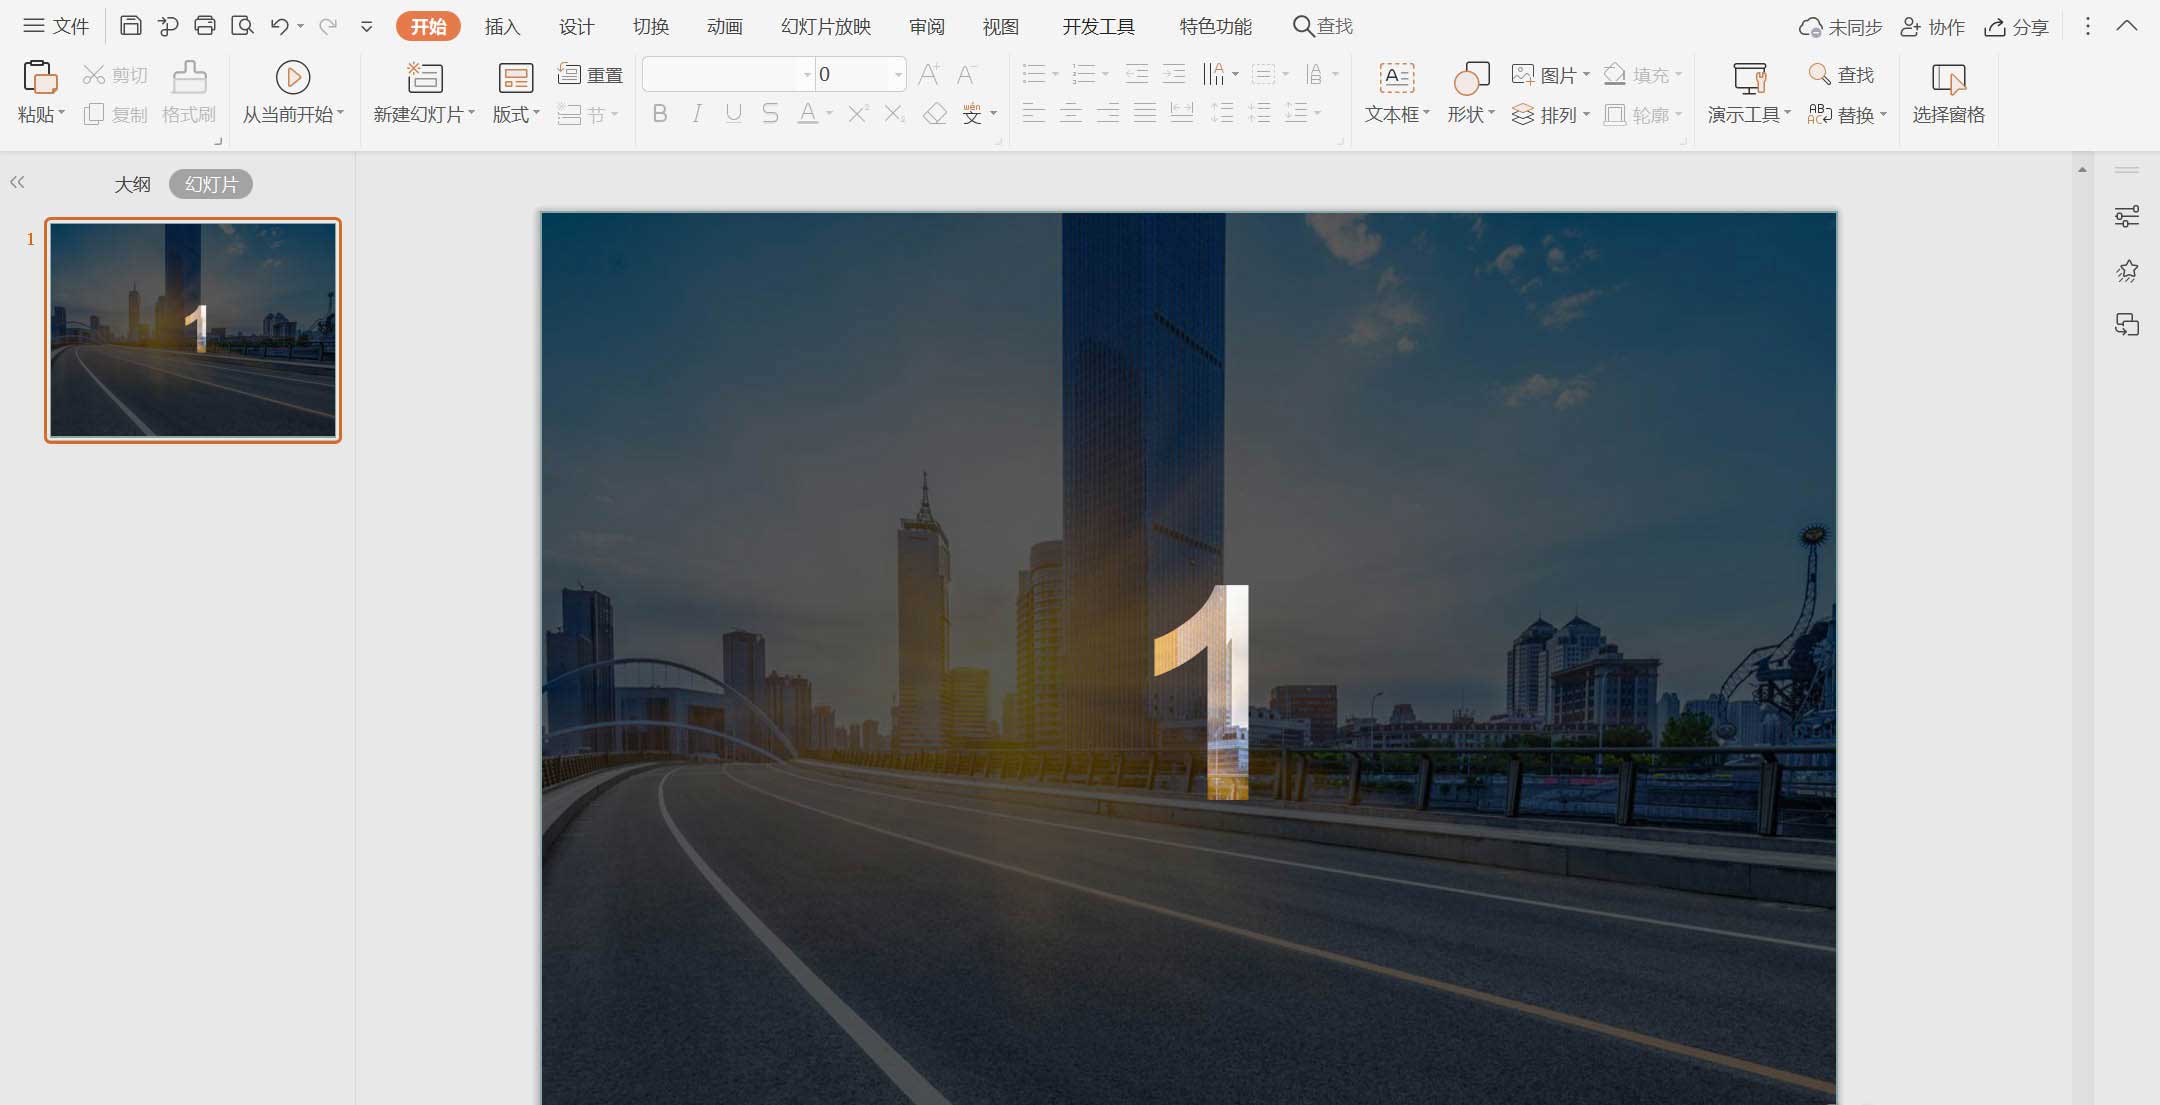Switch to 大纲 outline view

coord(132,184)
